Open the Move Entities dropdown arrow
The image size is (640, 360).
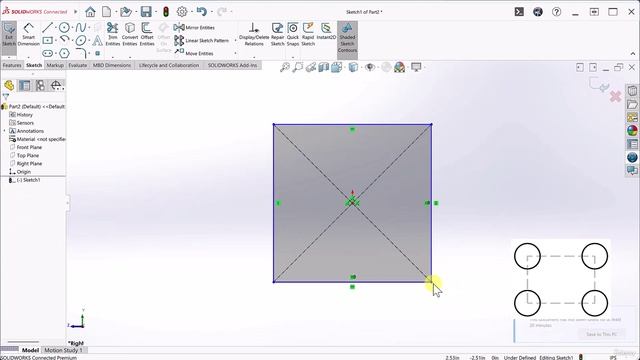[x=235, y=53]
